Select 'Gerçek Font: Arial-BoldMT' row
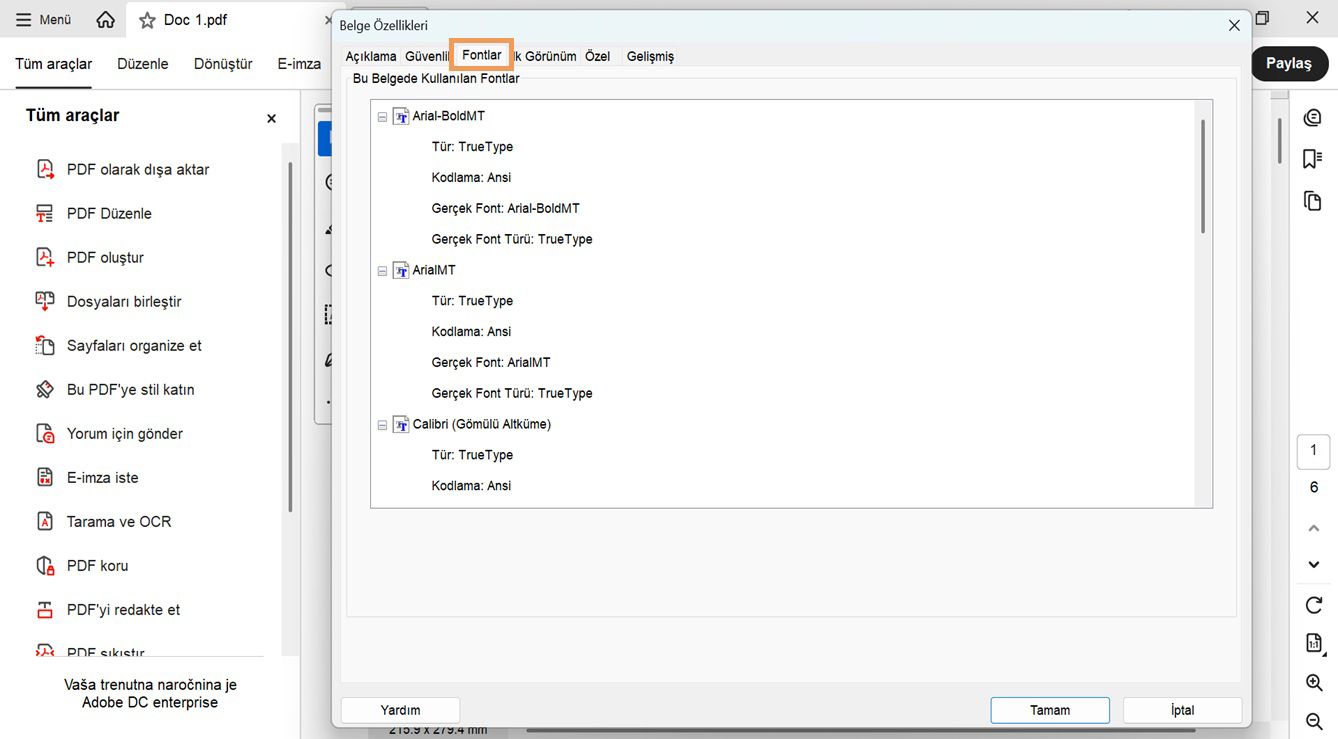The width and height of the screenshot is (1338, 739). click(506, 208)
